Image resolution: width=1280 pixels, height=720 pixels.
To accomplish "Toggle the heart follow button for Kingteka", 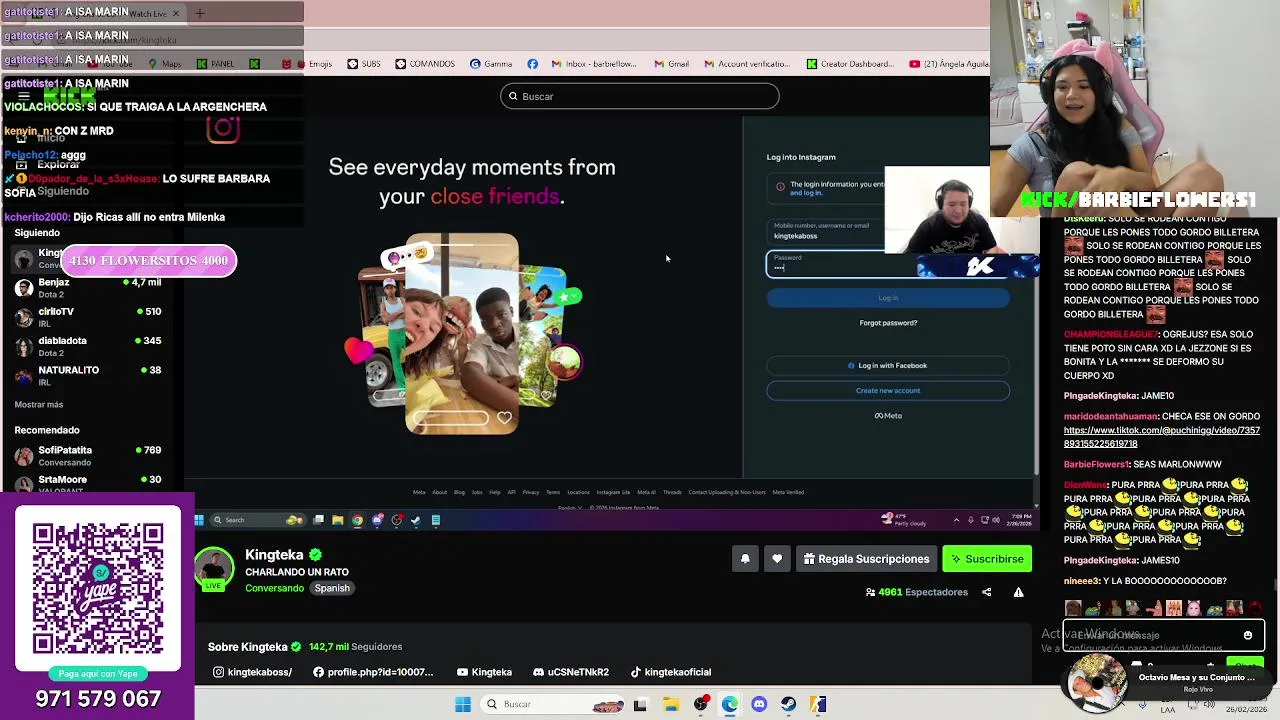I will [x=777, y=559].
